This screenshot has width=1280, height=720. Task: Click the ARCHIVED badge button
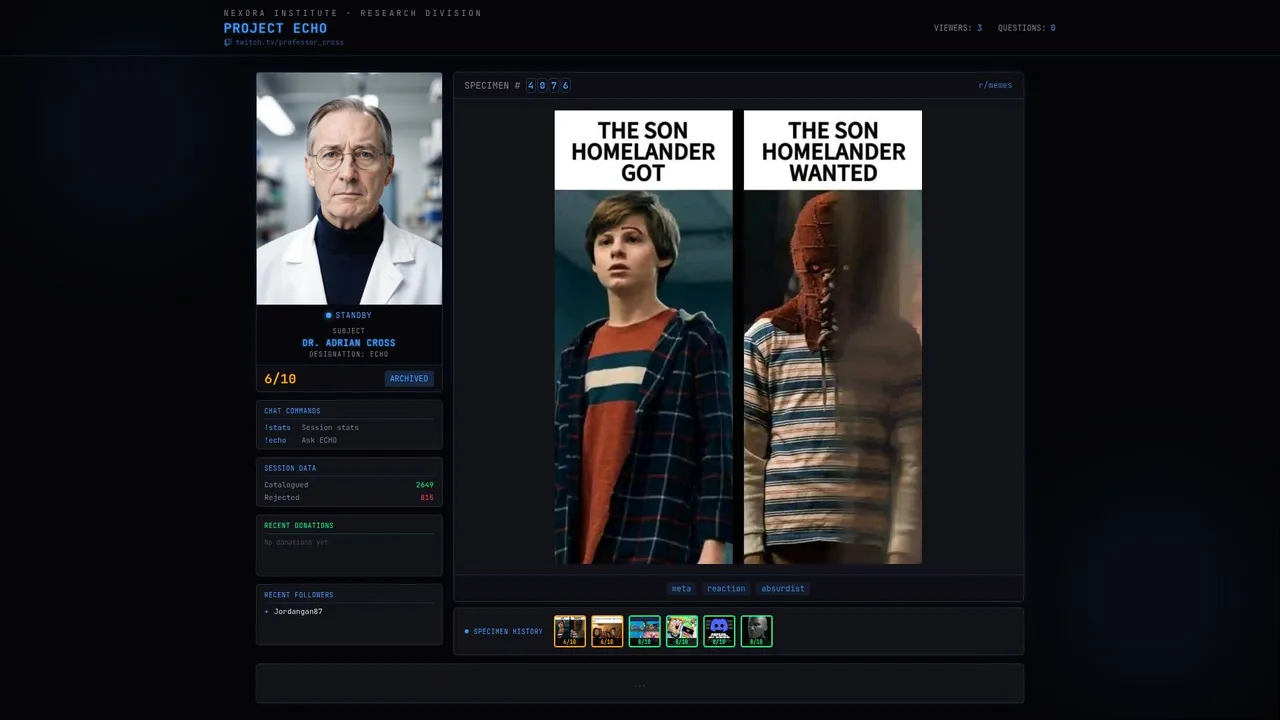pos(409,379)
